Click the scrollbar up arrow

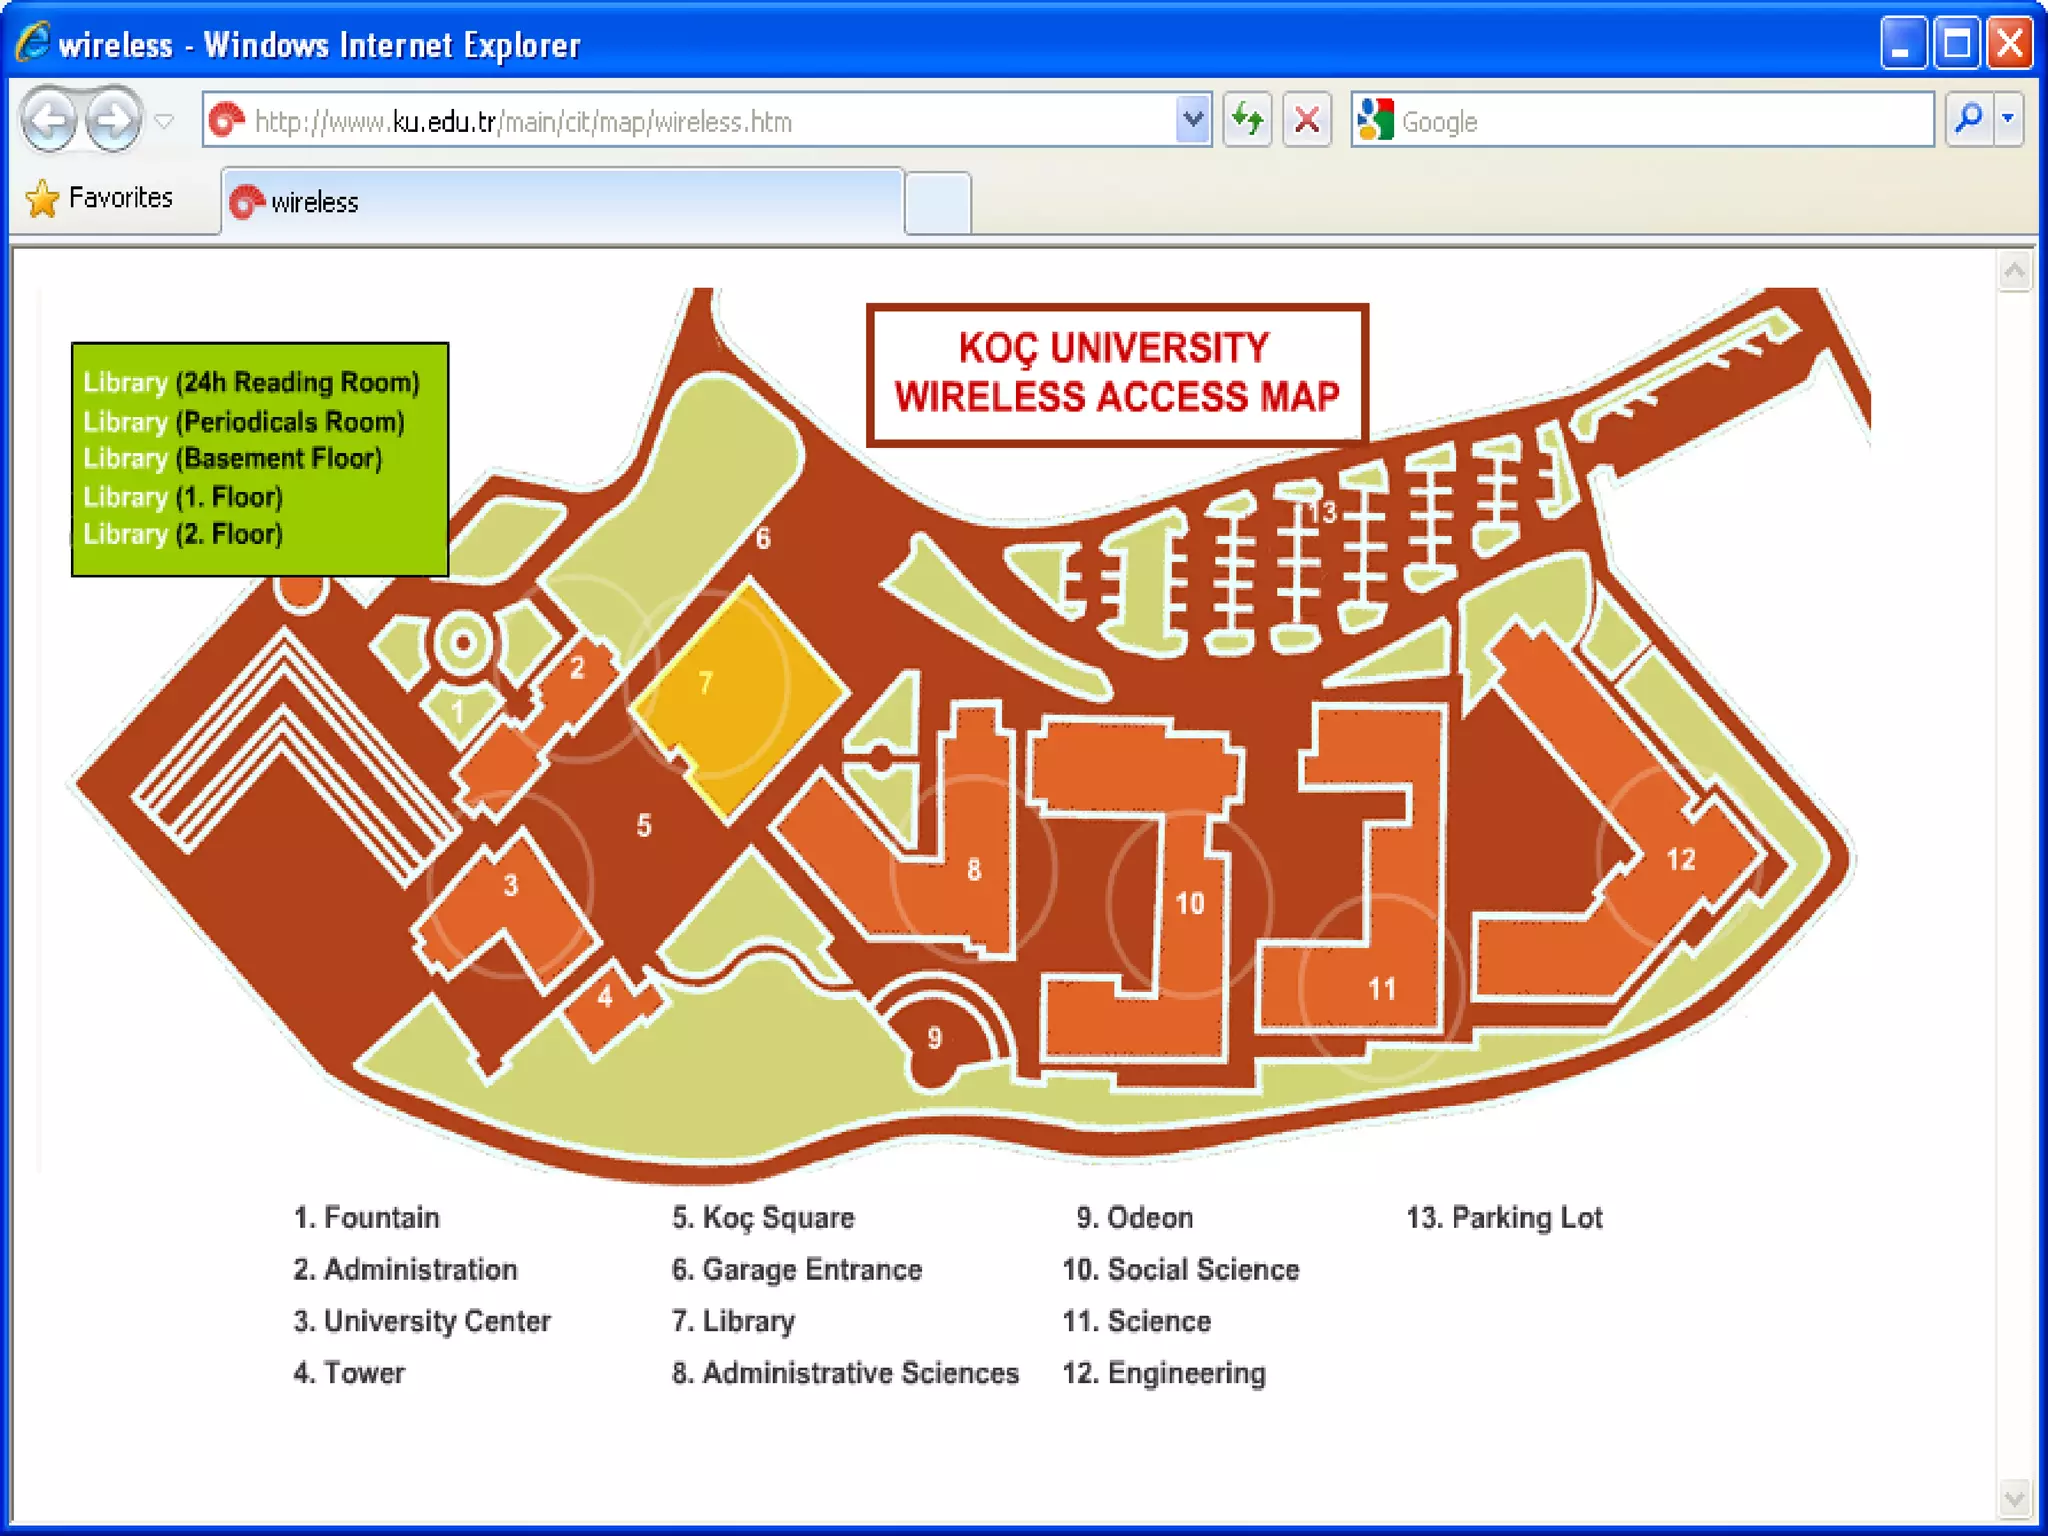2014,272
